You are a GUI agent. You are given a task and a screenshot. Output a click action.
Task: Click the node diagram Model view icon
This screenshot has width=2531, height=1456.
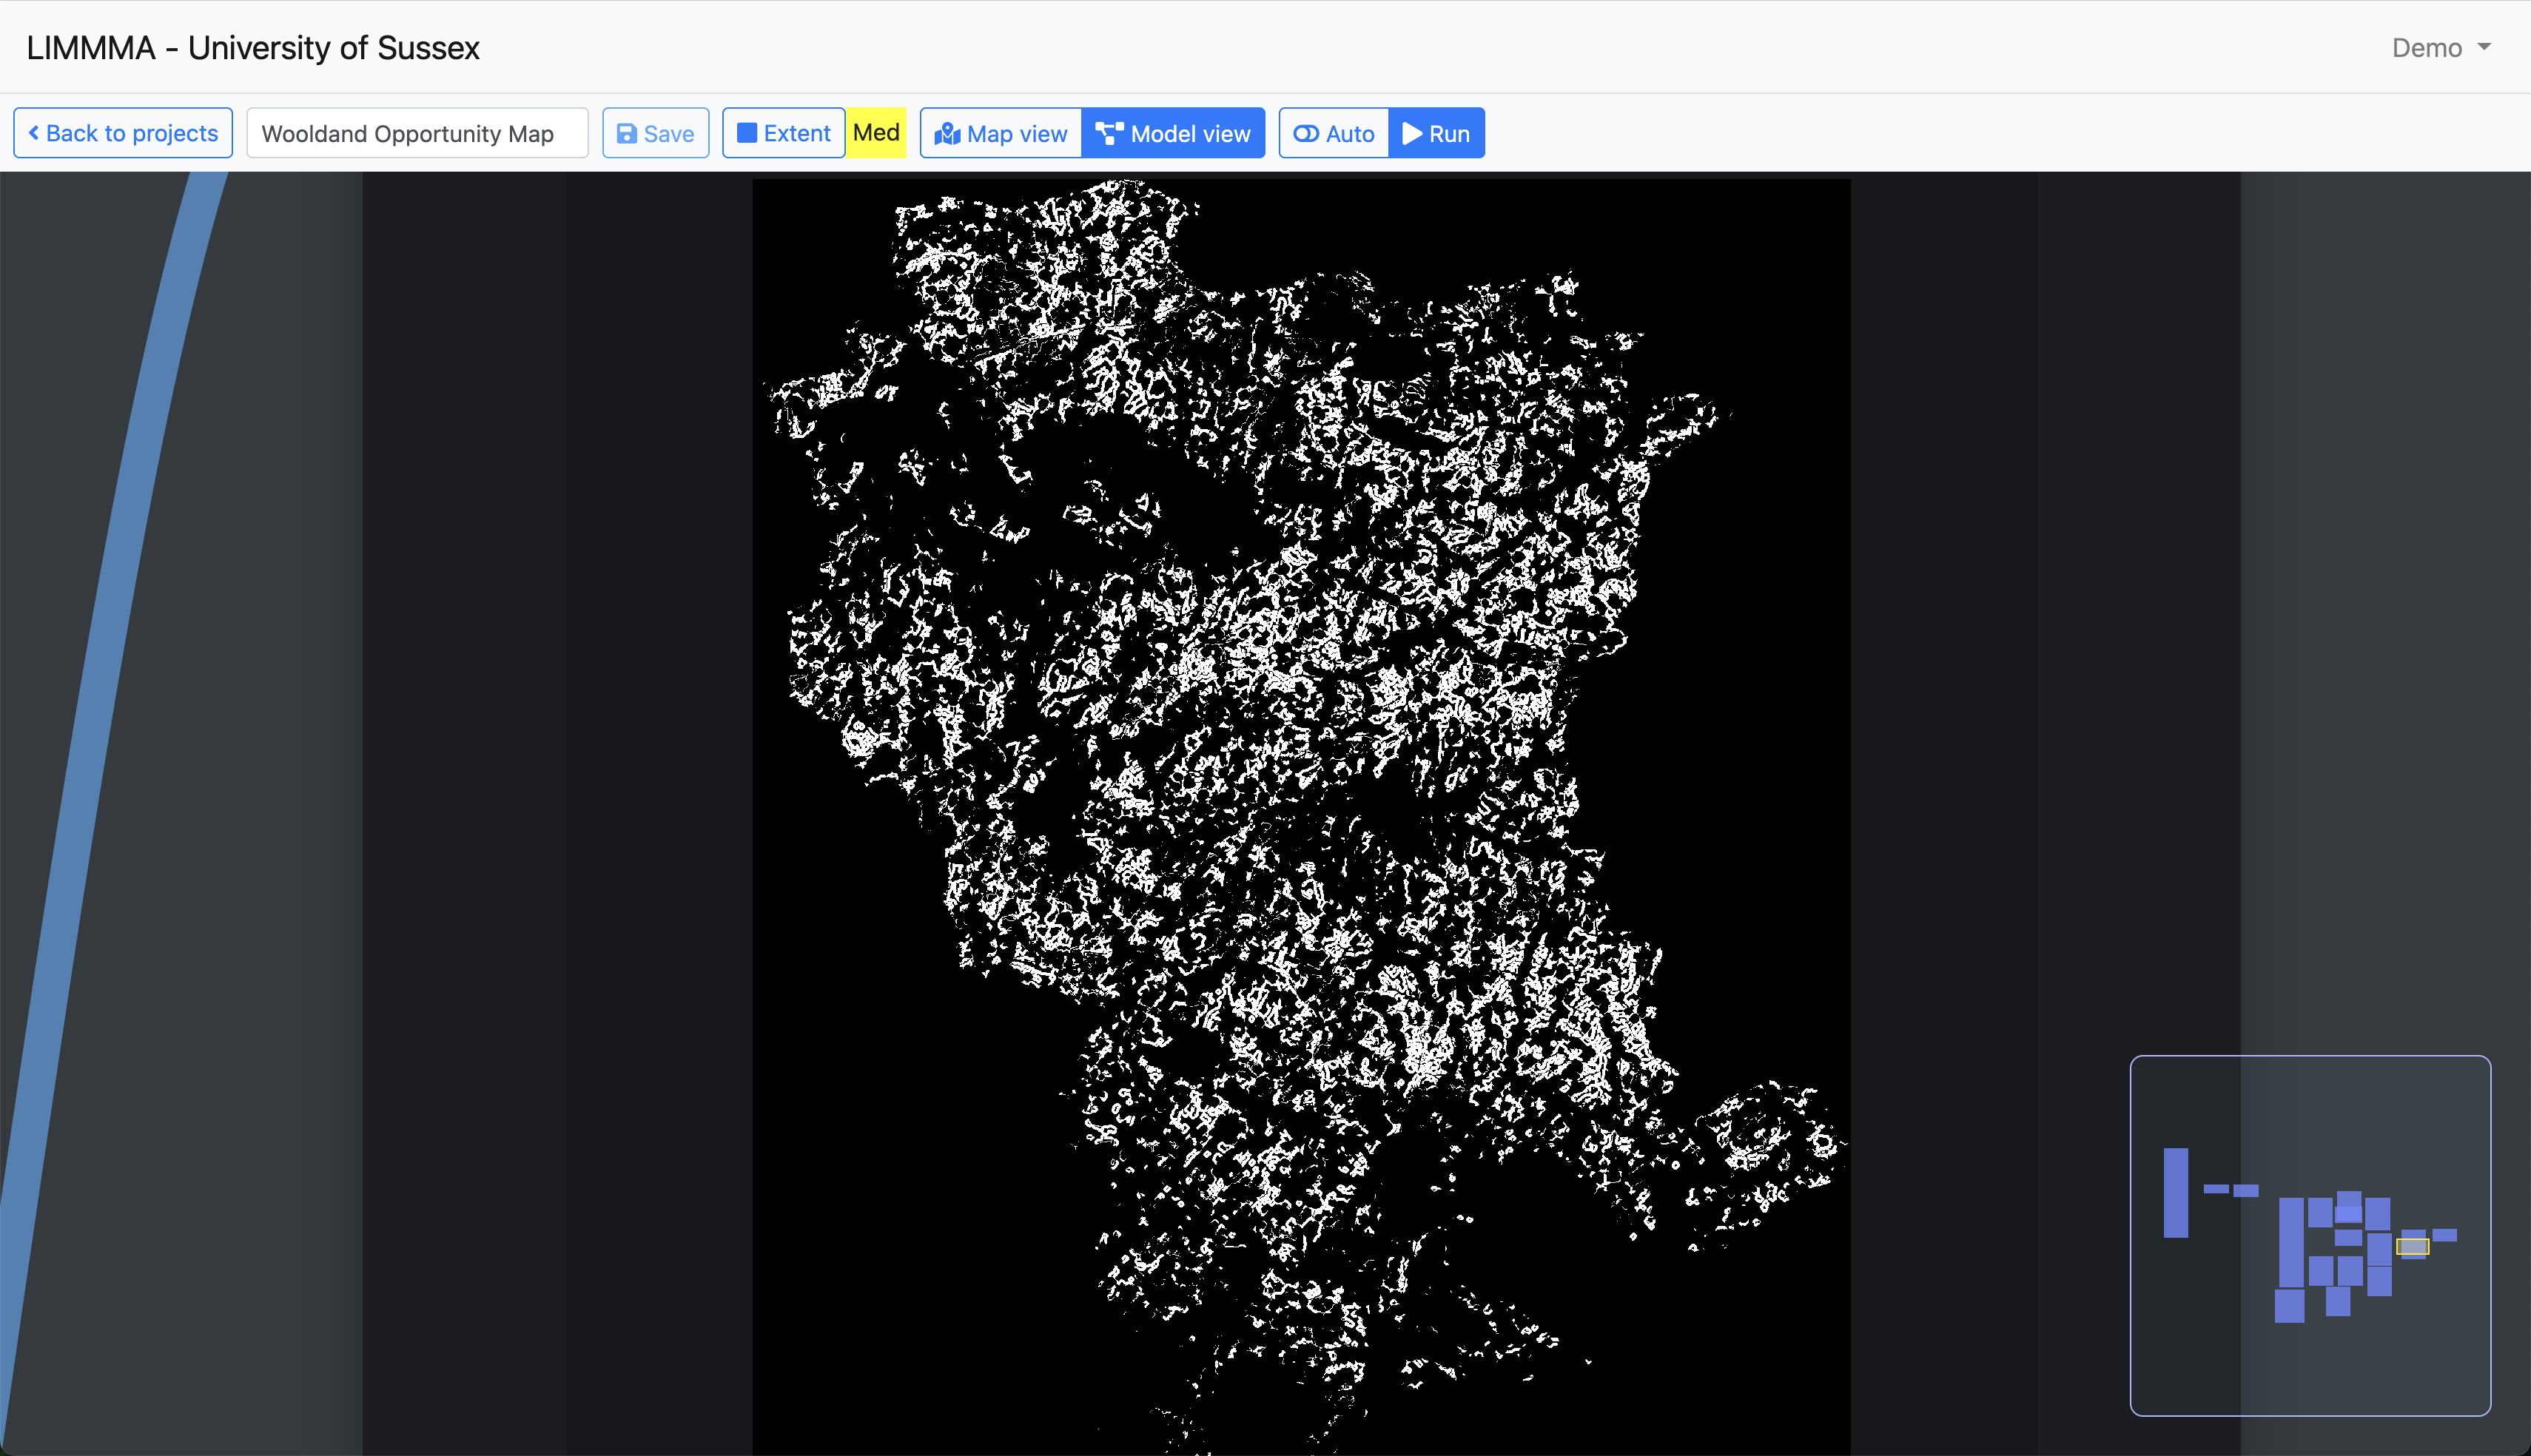tap(1109, 134)
